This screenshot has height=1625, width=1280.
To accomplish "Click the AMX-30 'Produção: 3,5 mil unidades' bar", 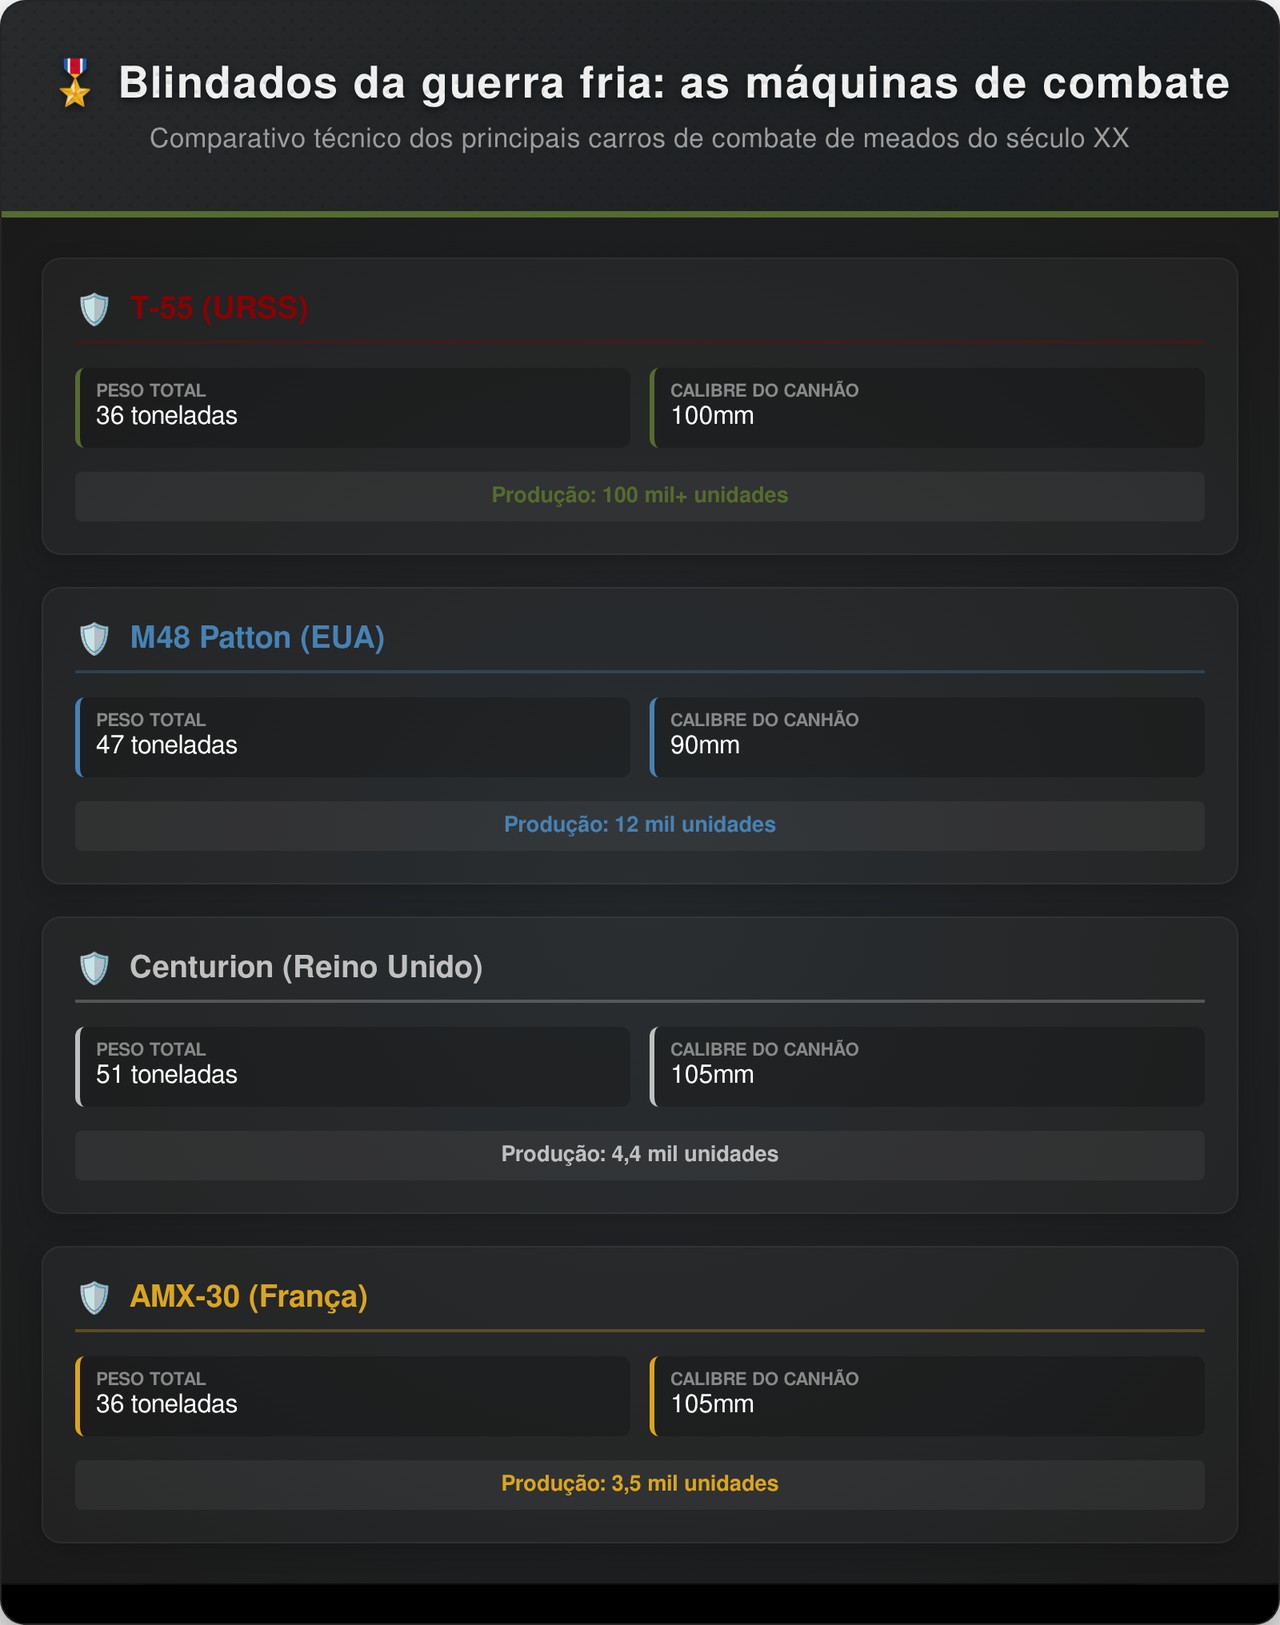I will click(640, 1484).
